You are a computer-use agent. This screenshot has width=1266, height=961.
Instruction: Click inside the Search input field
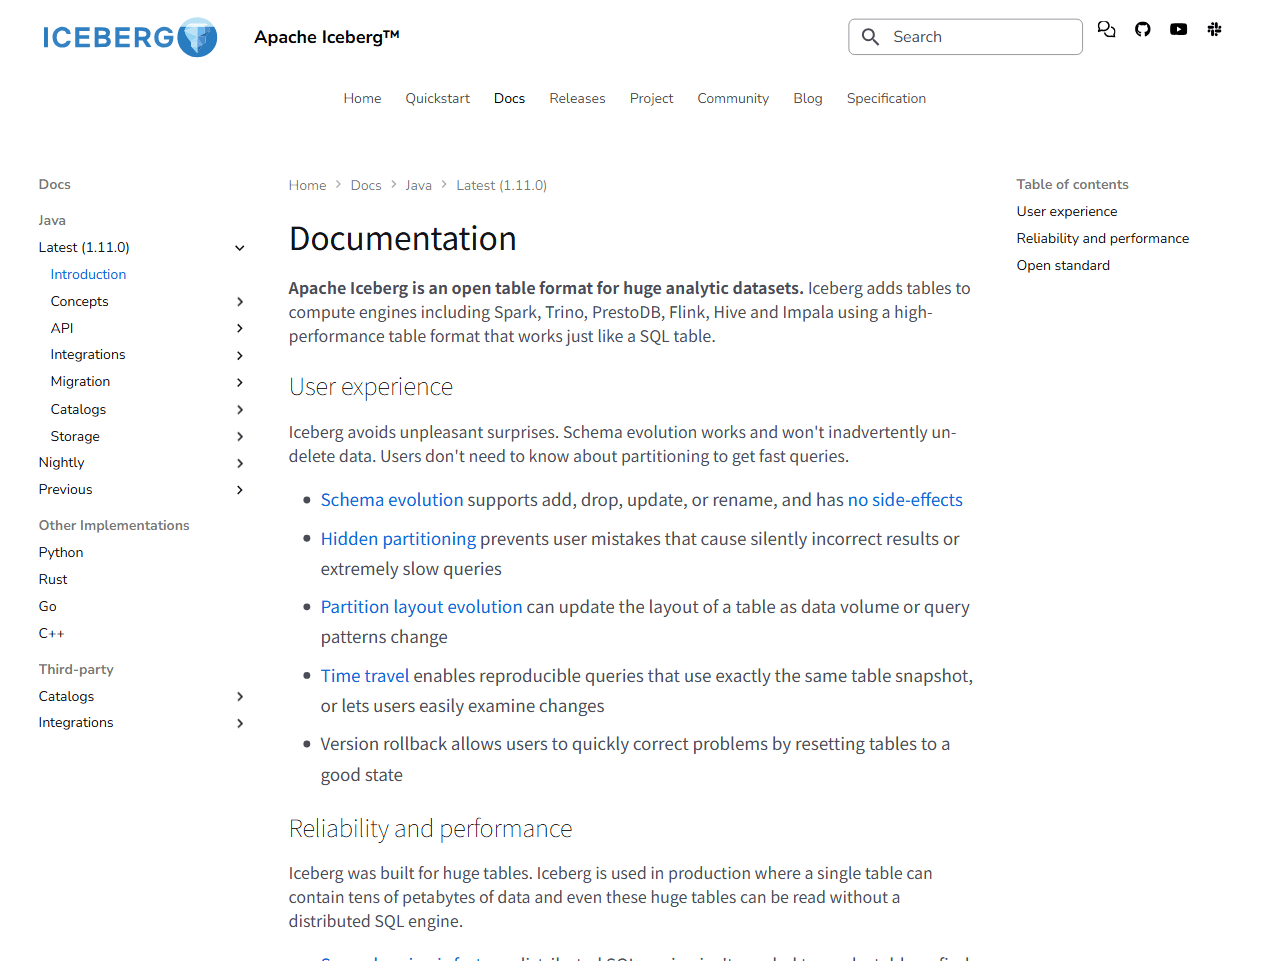(x=966, y=37)
